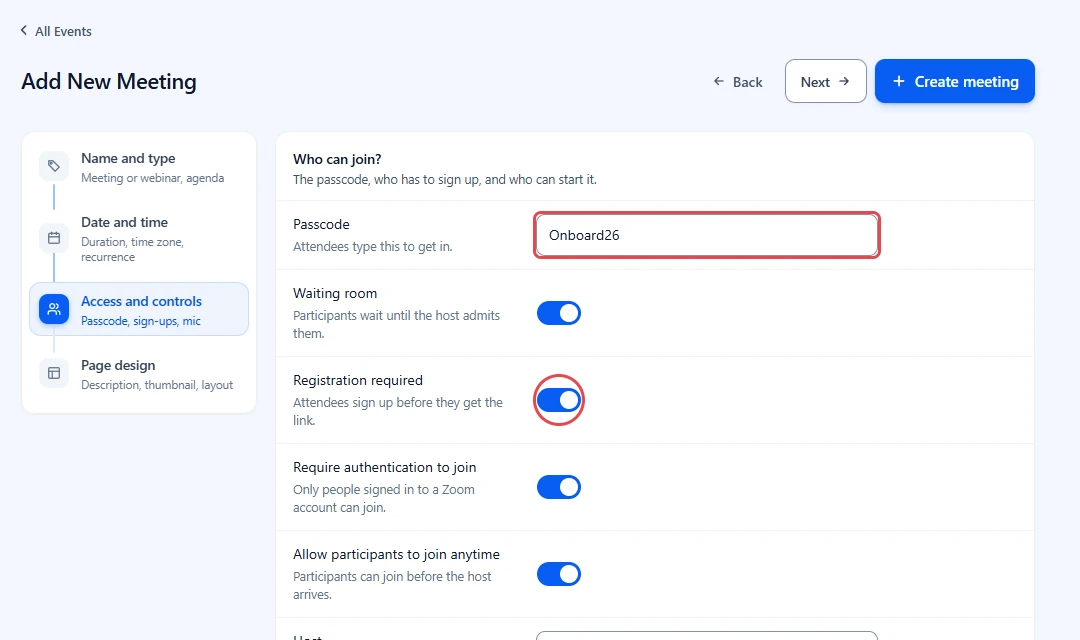Click 'Allow participants to join anytime' label
This screenshot has width=1080, height=640.
(396, 554)
